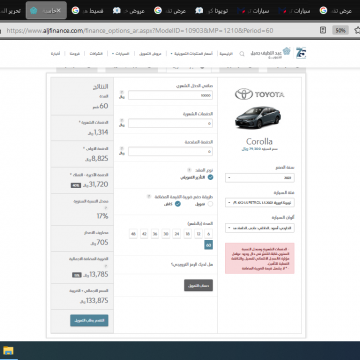The image size is (360, 360).
Task: Select cash (كاش) VAT payment option
Action: (x=178, y=204)
